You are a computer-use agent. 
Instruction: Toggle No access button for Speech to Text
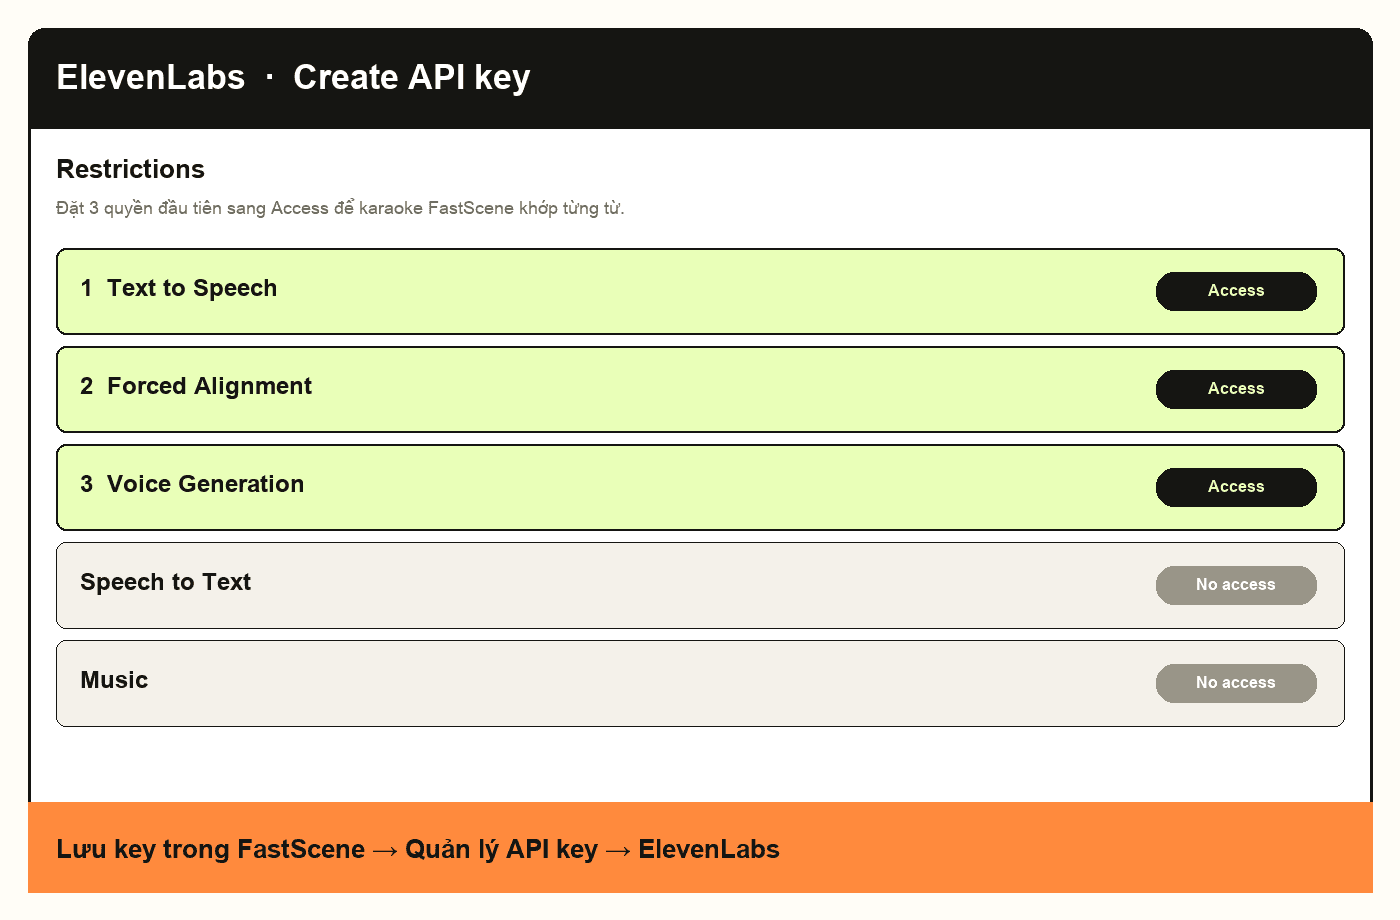[1236, 585]
